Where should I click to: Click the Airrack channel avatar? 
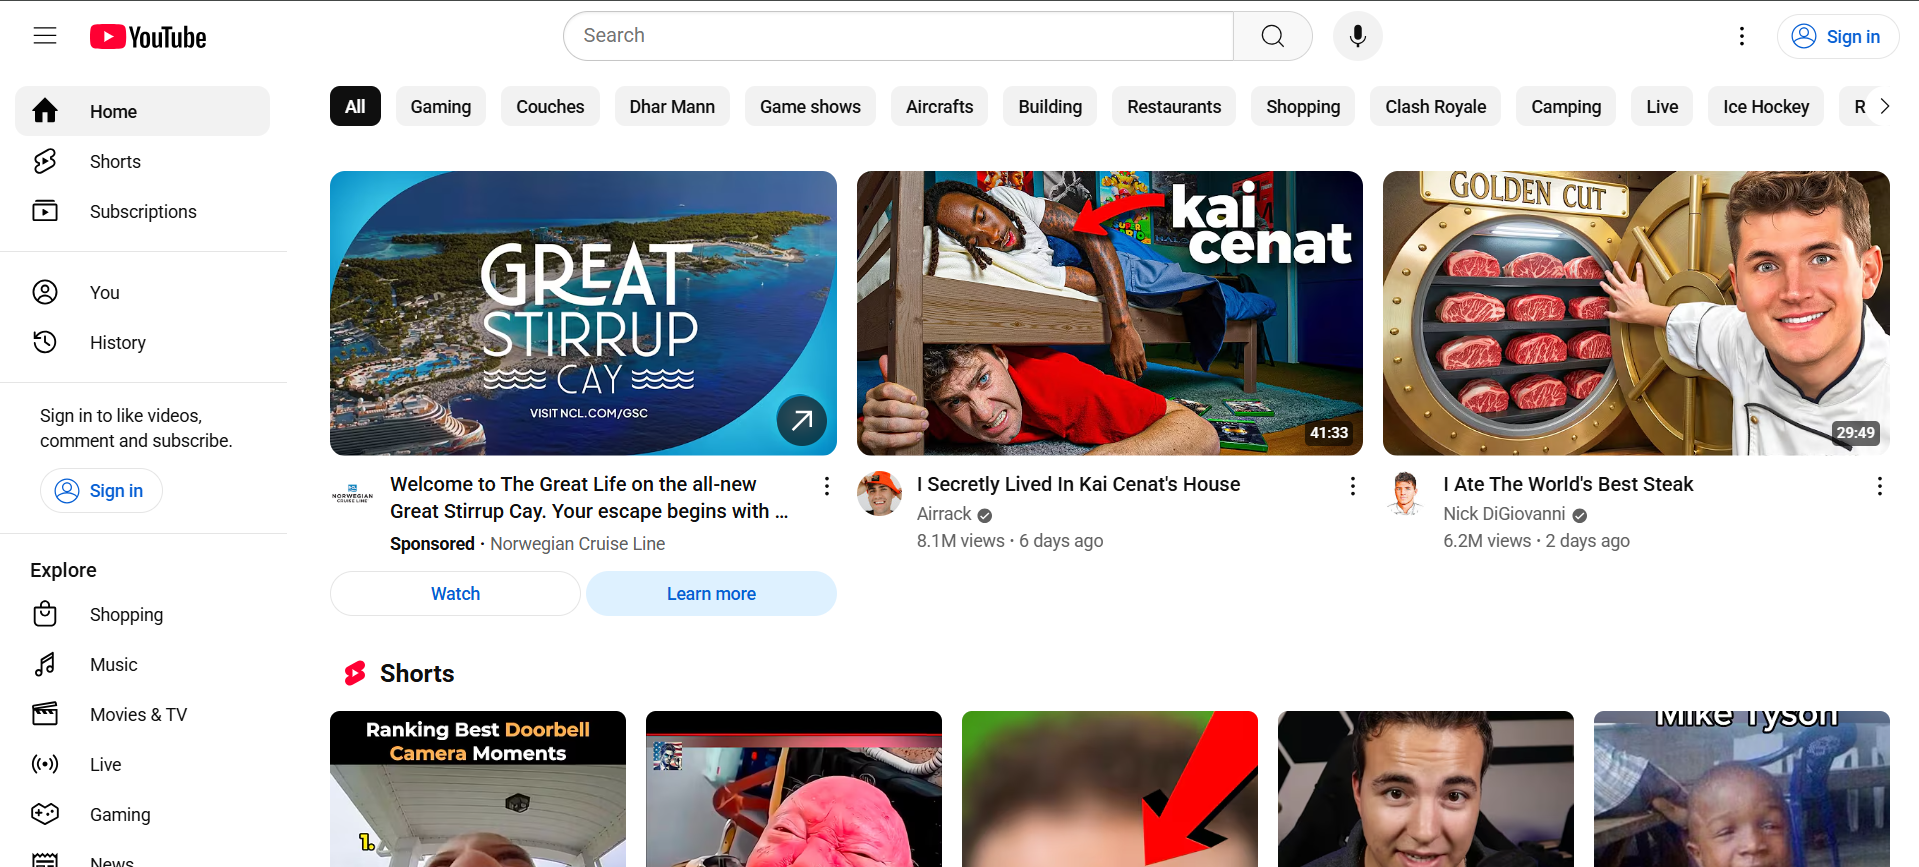point(879,494)
